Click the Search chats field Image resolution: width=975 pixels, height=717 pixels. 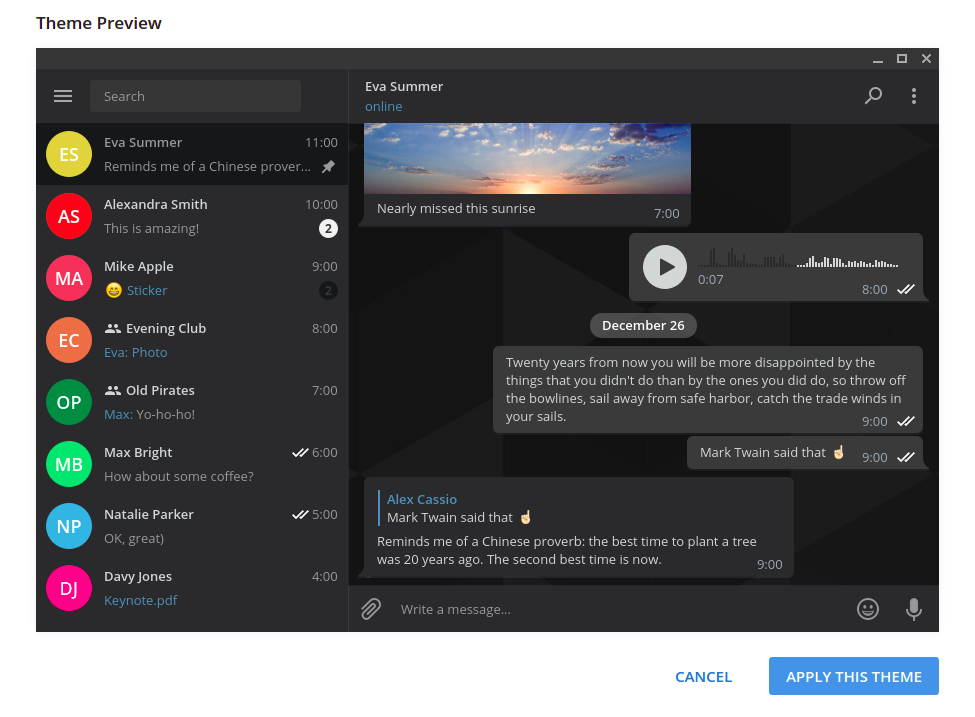(x=195, y=96)
